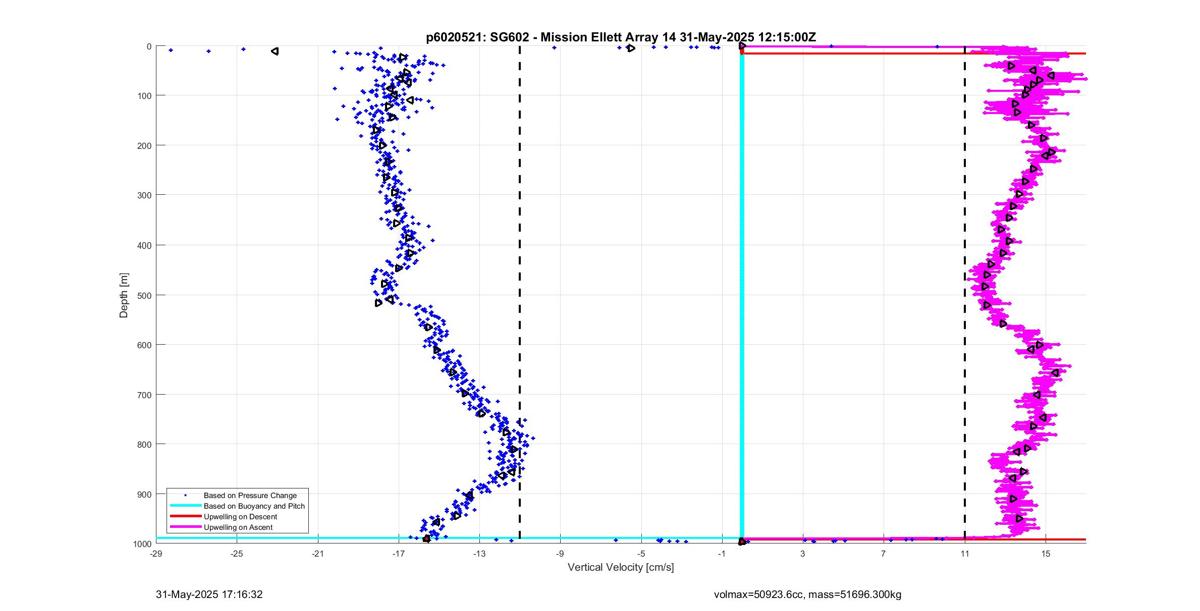Select the 'Vertical Velocity [cm/s]' x-axis label

(x=621, y=567)
